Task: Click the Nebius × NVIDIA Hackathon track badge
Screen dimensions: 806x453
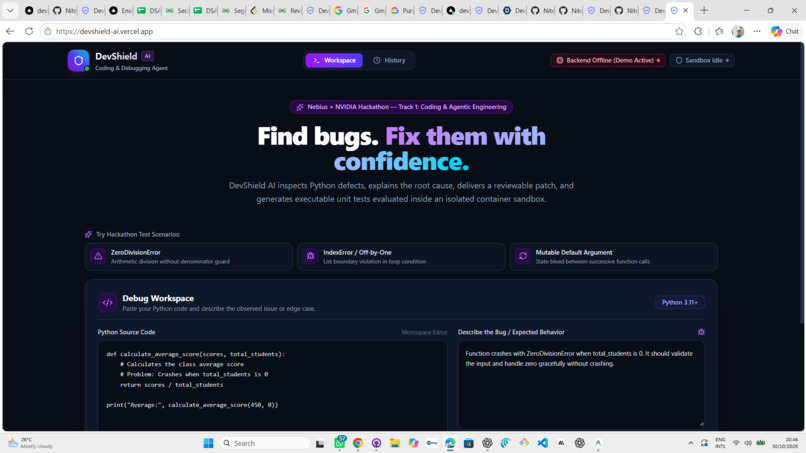Action: (x=401, y=107)
